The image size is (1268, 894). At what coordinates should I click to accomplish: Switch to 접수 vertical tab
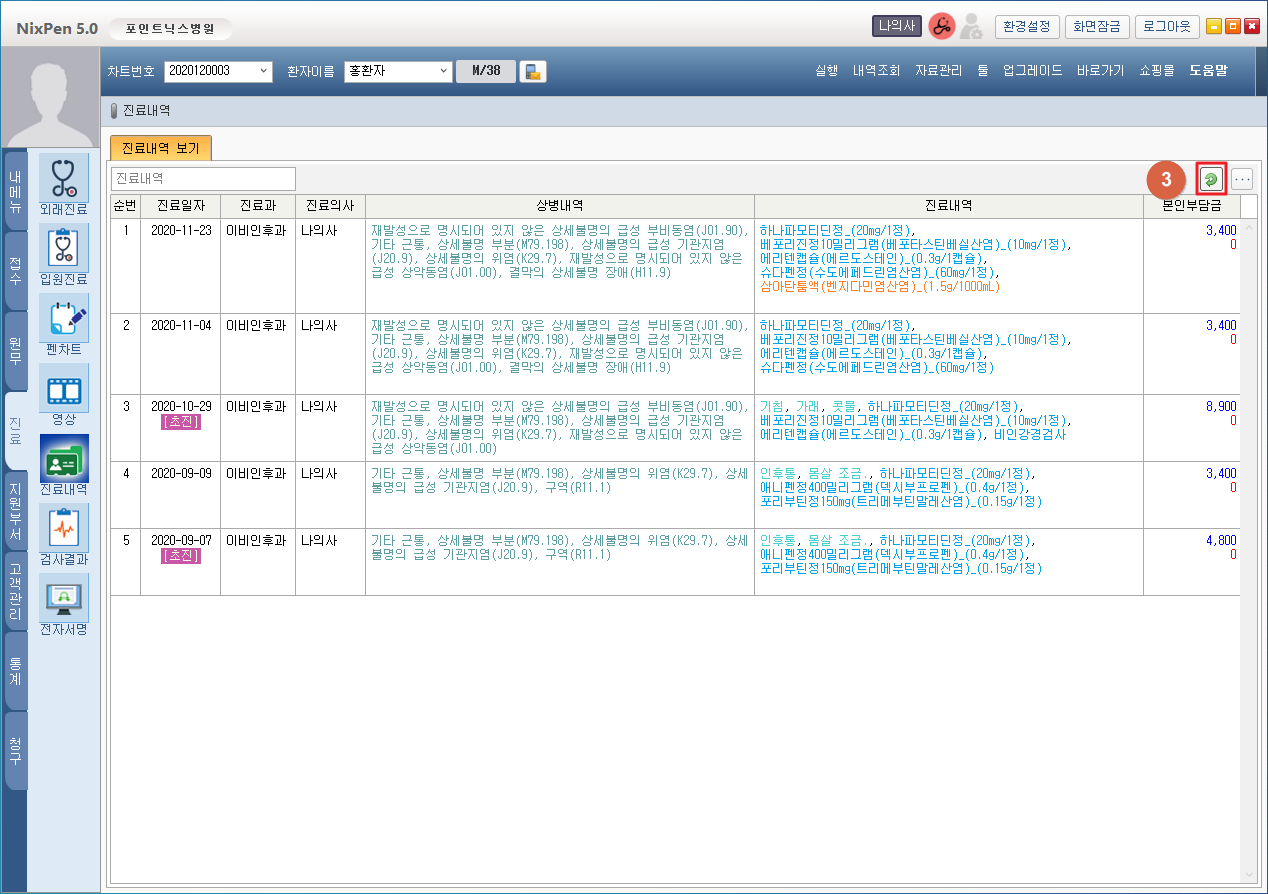pos(16,270)
